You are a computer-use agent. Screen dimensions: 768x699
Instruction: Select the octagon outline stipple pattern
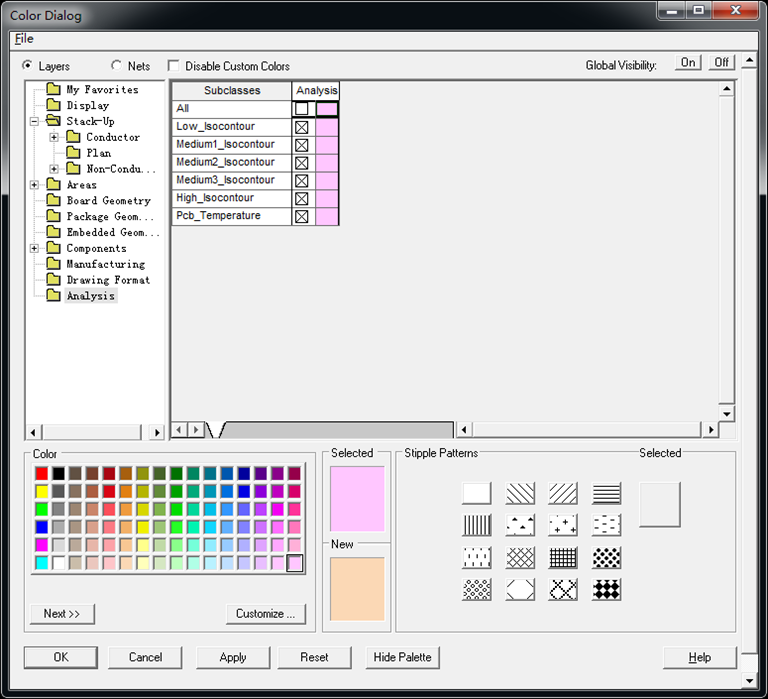point(520,589)
